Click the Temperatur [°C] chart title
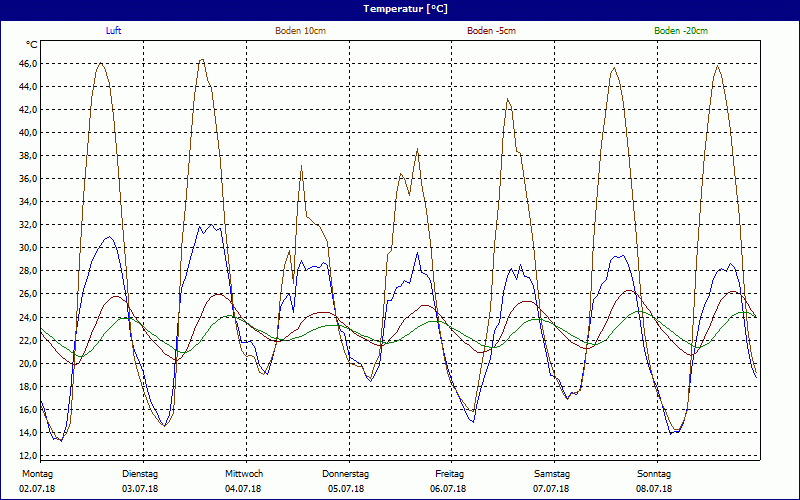 tap(400, 8)
